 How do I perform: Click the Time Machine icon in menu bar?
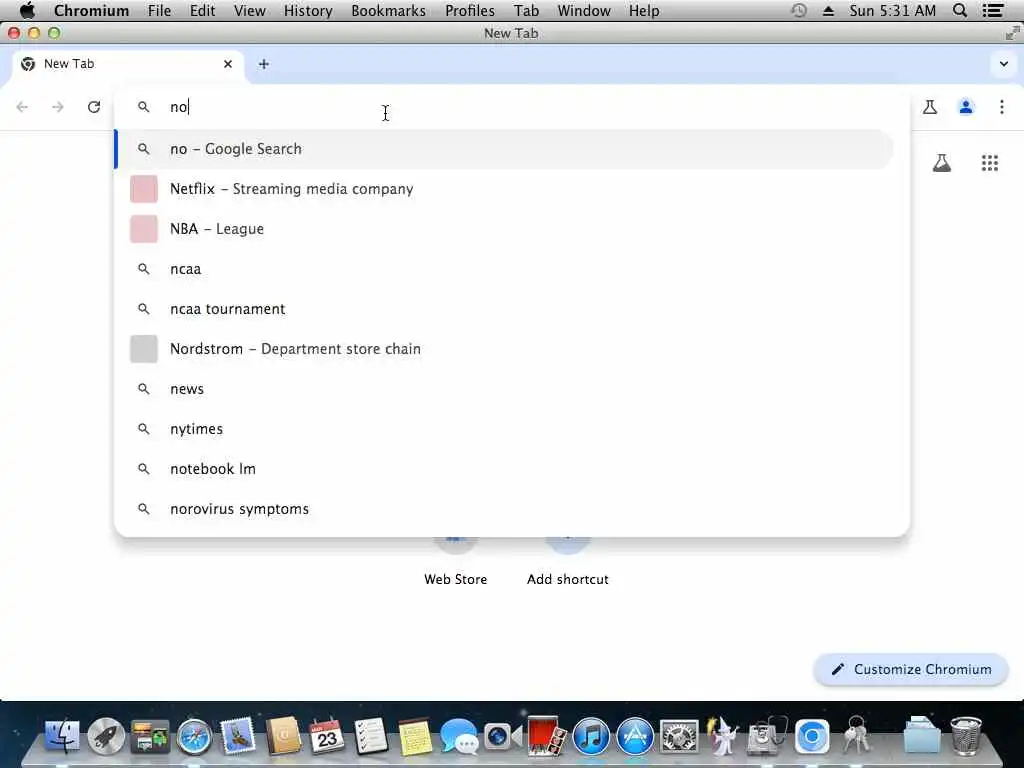click(799, 10)
